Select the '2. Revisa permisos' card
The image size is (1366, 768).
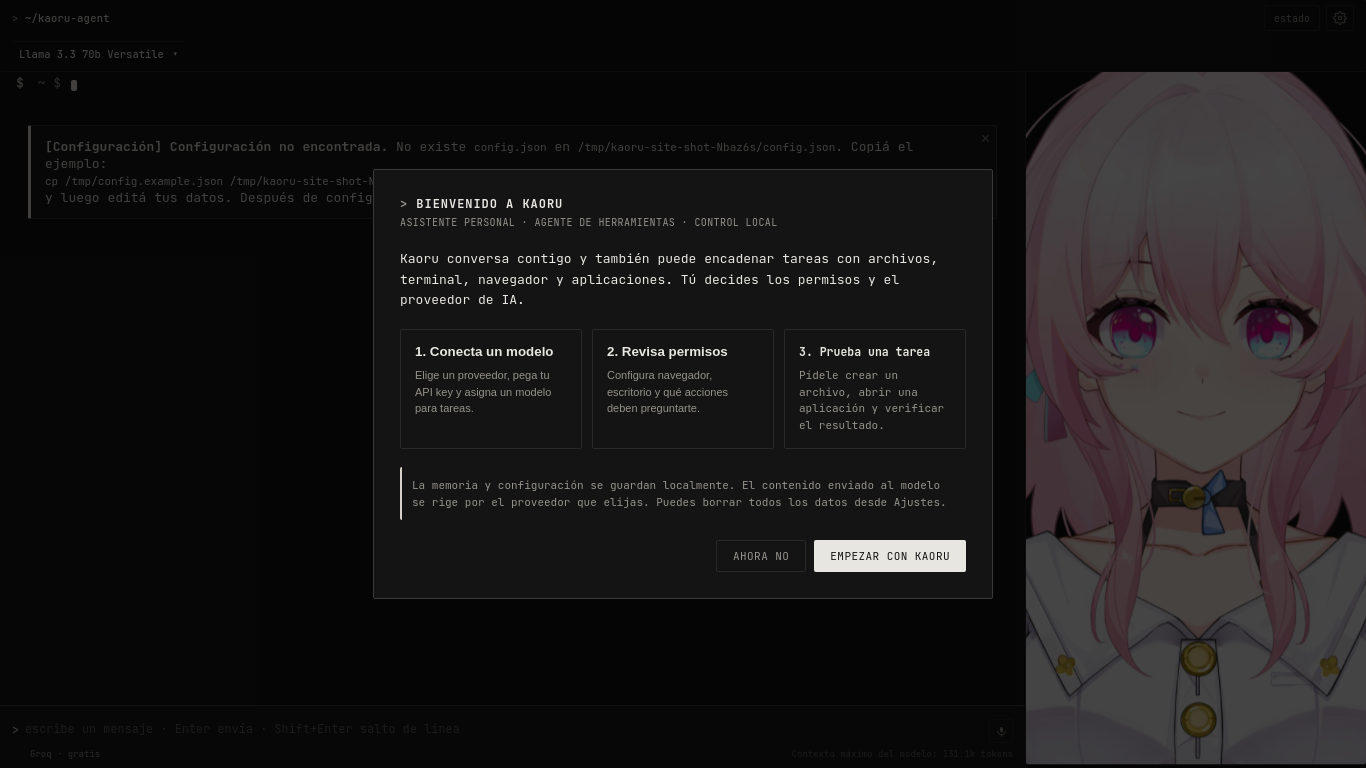(683, 389)
